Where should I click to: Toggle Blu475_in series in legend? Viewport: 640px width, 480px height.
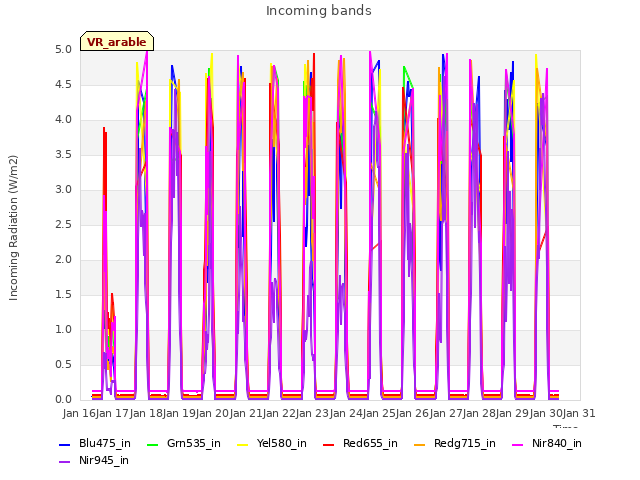tap(95, 444)
